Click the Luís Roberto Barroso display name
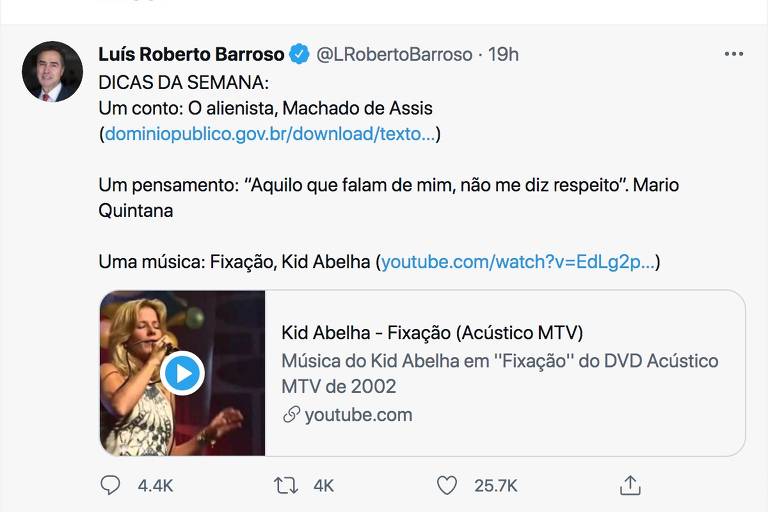Viewport: 768px width, 512px height. point(191,54)
